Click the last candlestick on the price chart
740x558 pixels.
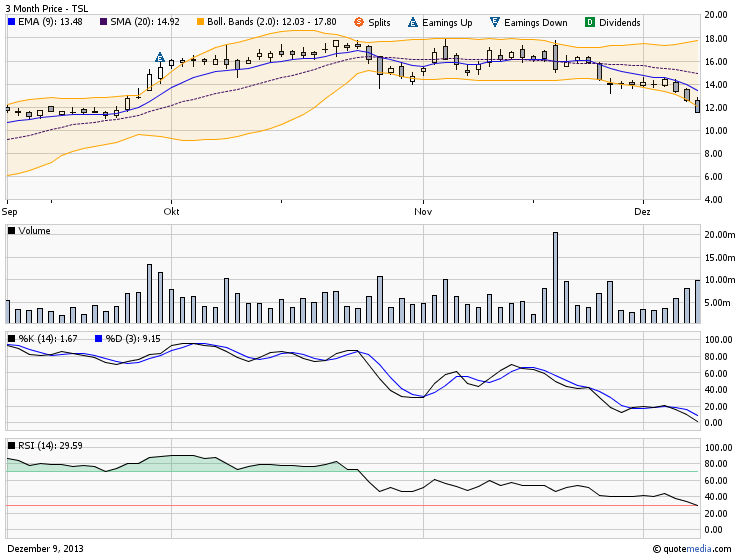[x=697, y=105]
